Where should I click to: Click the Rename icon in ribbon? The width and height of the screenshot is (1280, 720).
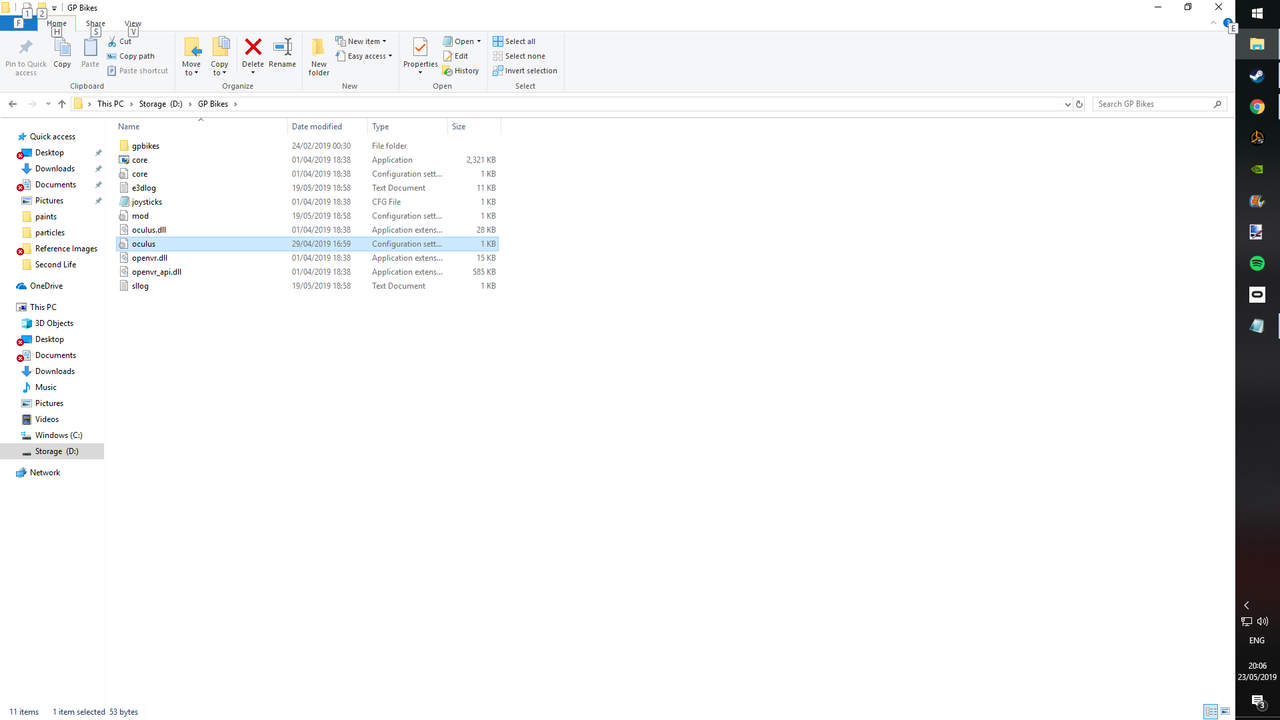(282, 47)
